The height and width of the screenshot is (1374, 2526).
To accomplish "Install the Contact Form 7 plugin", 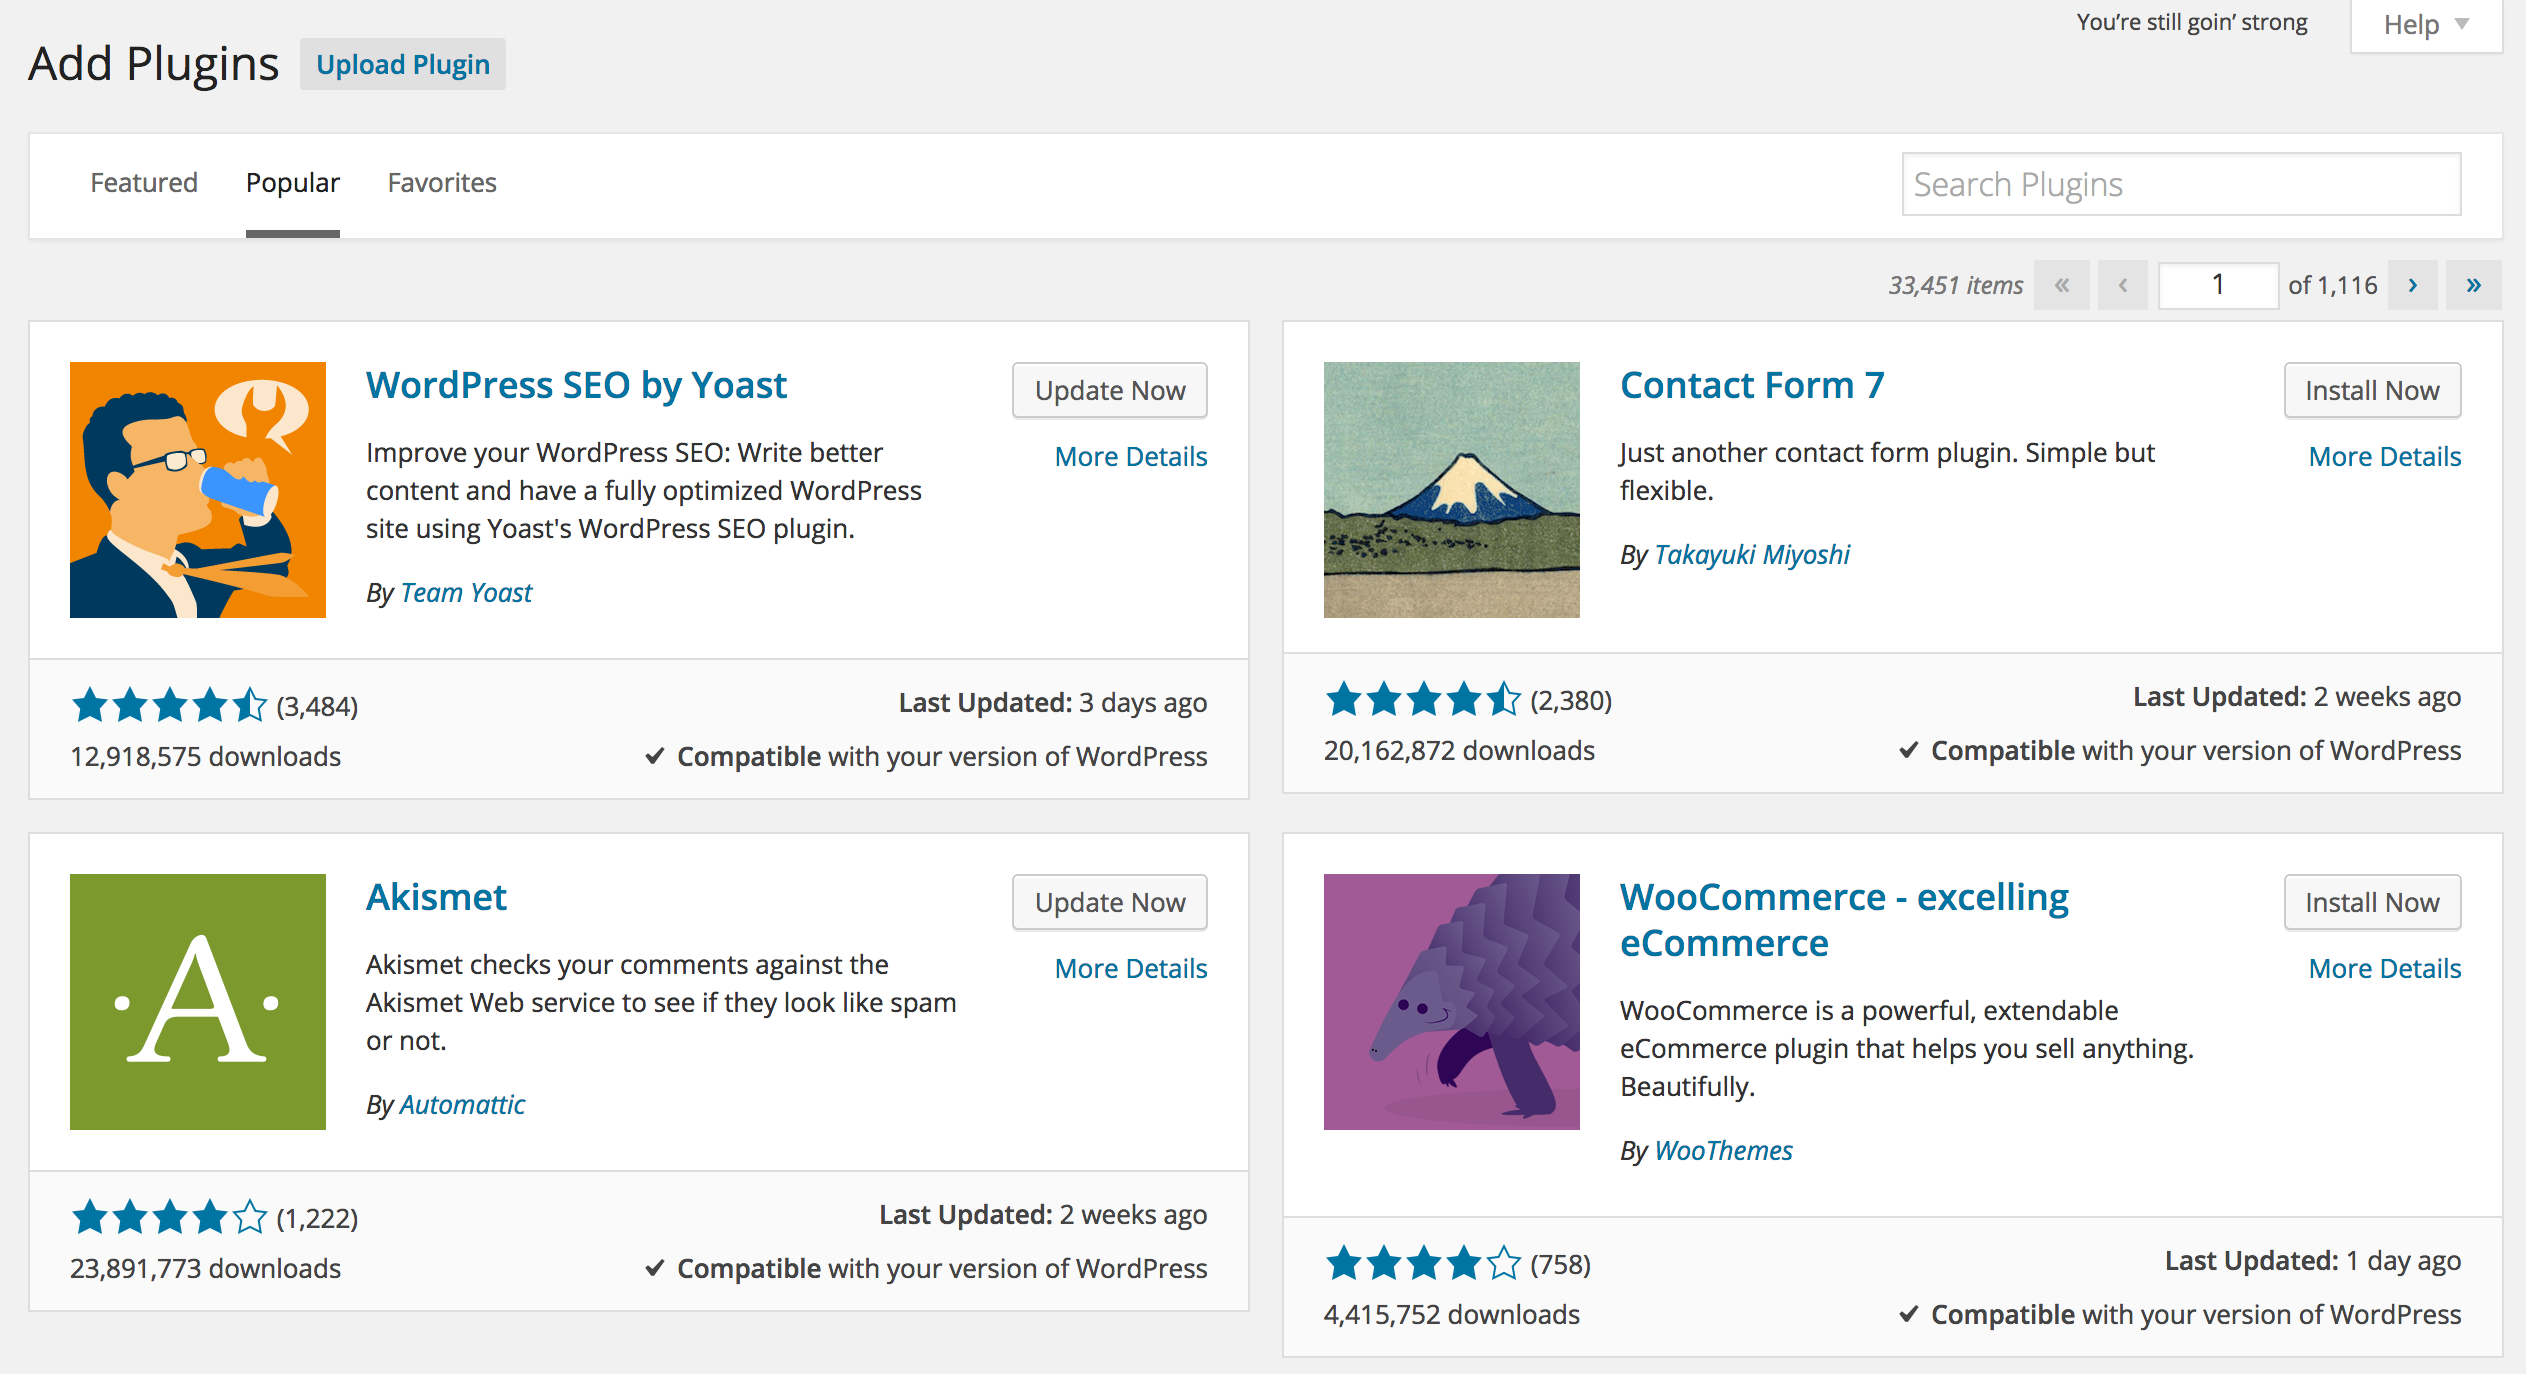I will (2371, 390).
